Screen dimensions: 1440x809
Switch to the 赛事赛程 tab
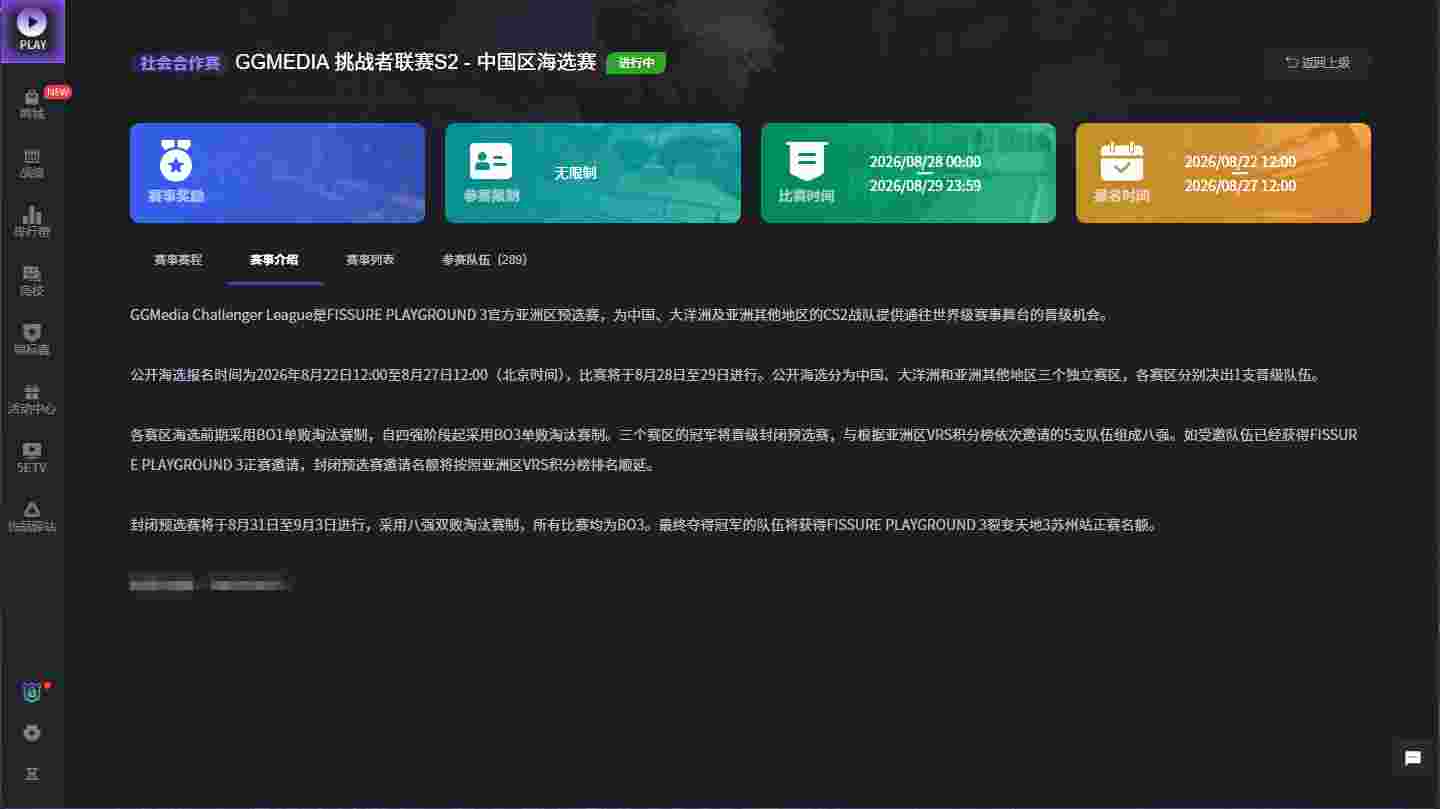[x=178, y=260]
